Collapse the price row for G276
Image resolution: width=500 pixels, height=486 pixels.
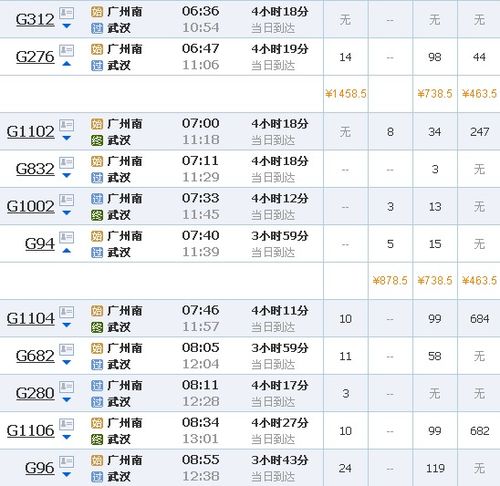click(x=67, y=64)
